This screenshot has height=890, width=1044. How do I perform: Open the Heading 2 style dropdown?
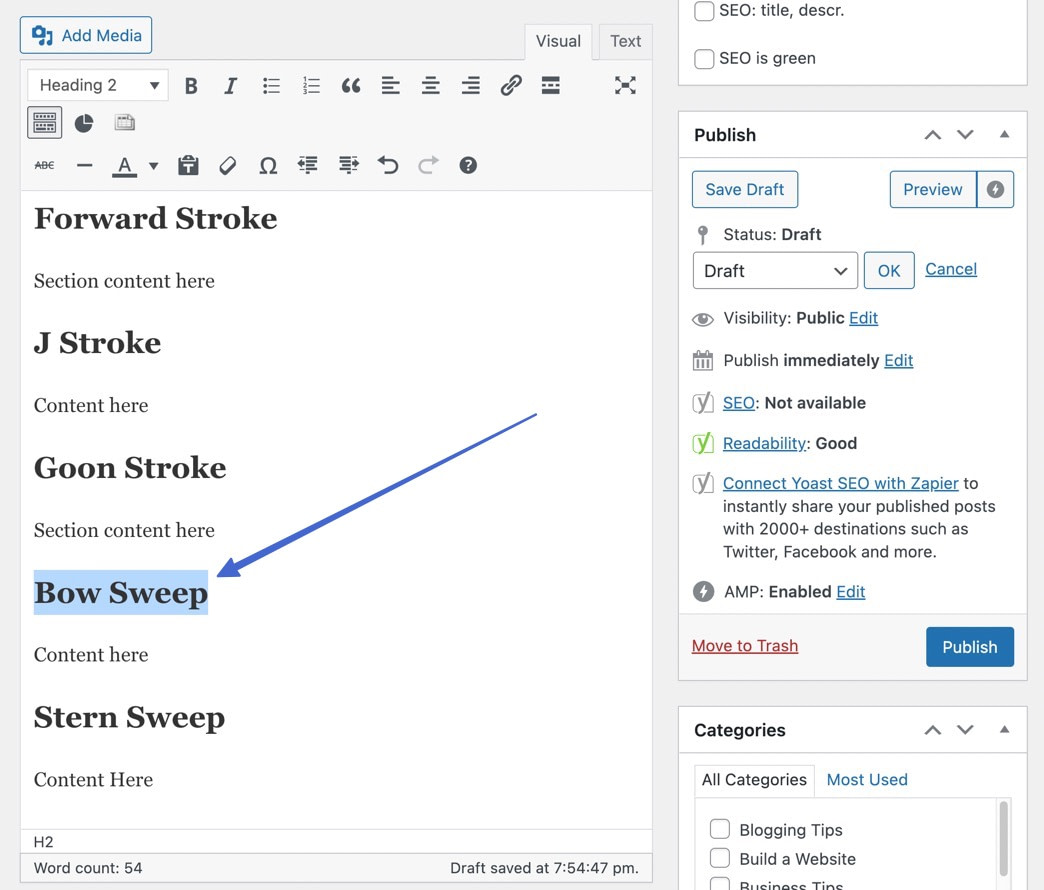[x=97, y=85]
